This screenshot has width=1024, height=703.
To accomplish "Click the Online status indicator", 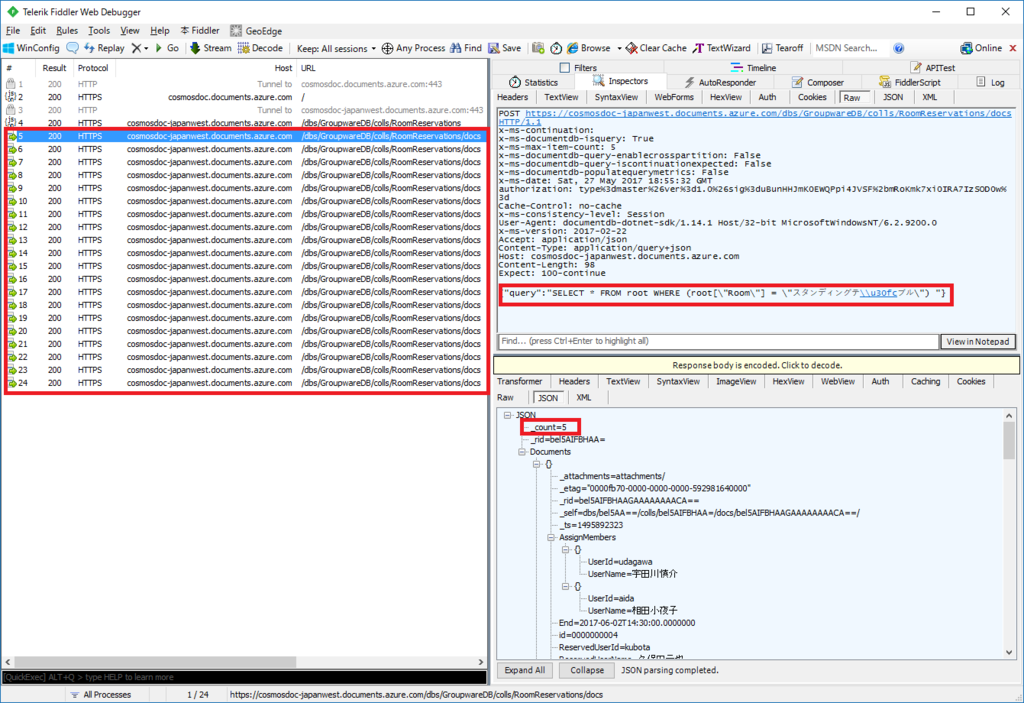I will point(981,48).
